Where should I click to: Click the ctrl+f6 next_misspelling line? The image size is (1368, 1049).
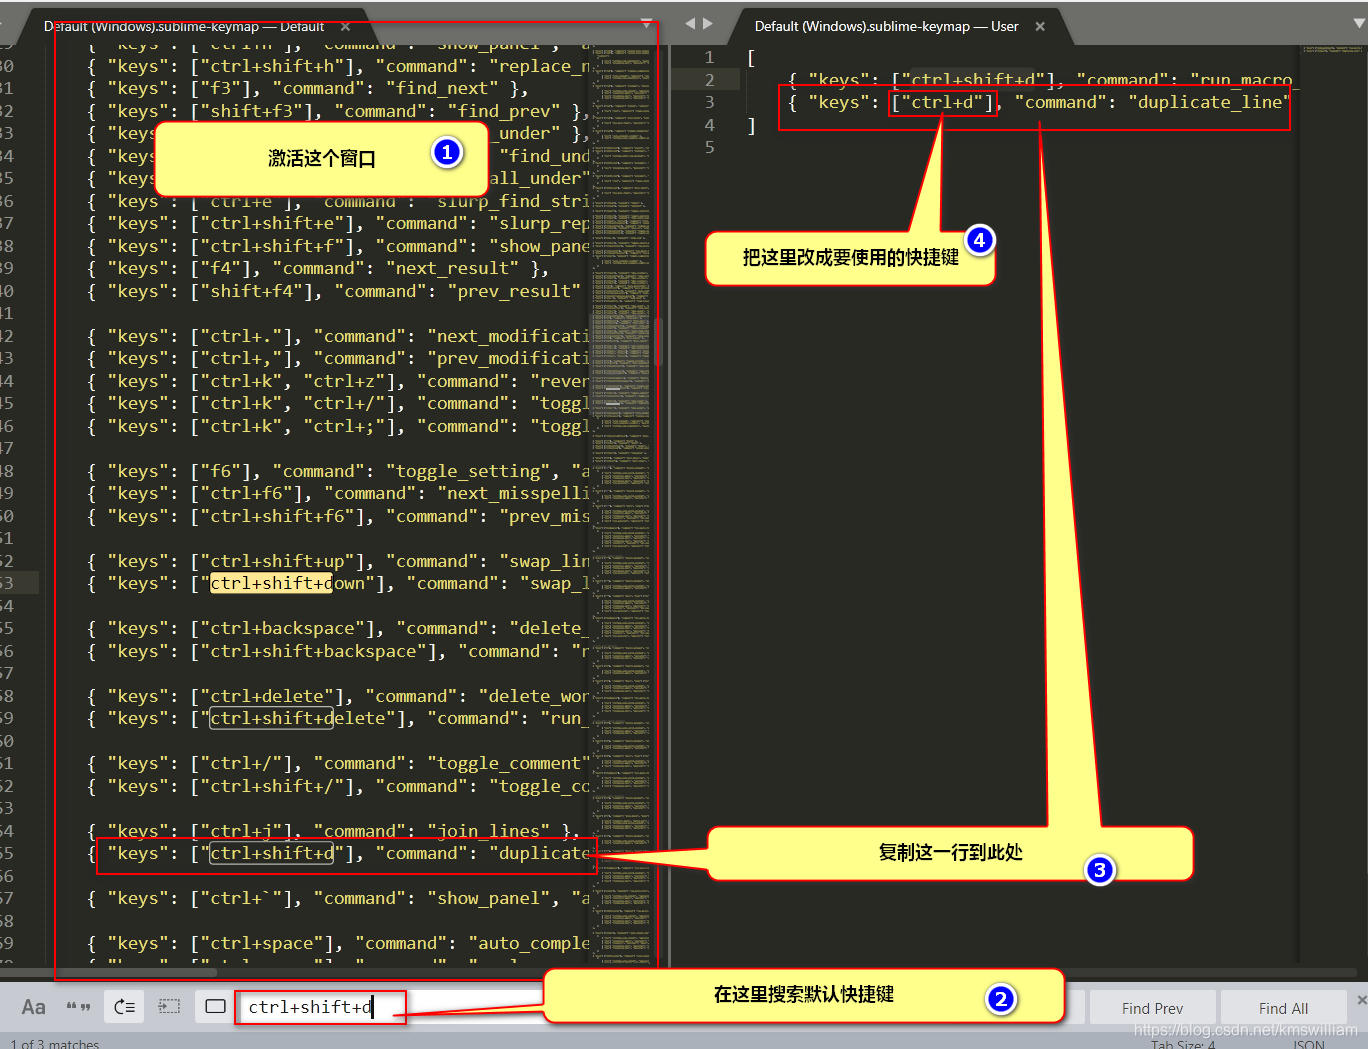(x=338, y=493)
